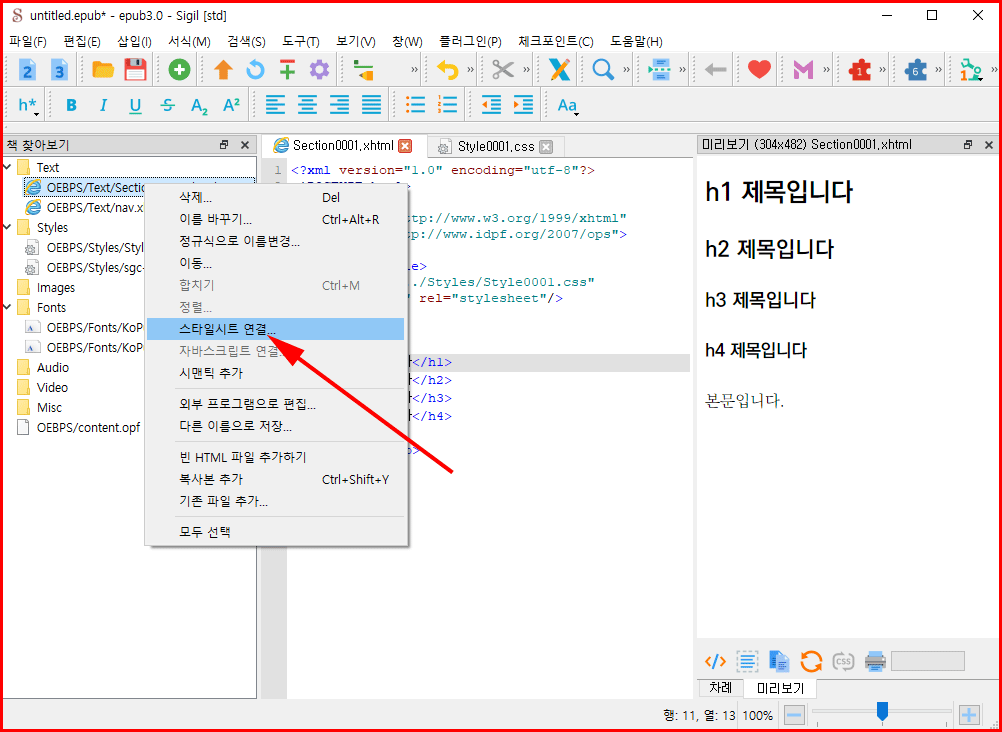This screenshot has width=1002, height=732.
Task: Open inspector with preview code icon
Action: click(x=715, y=661)
